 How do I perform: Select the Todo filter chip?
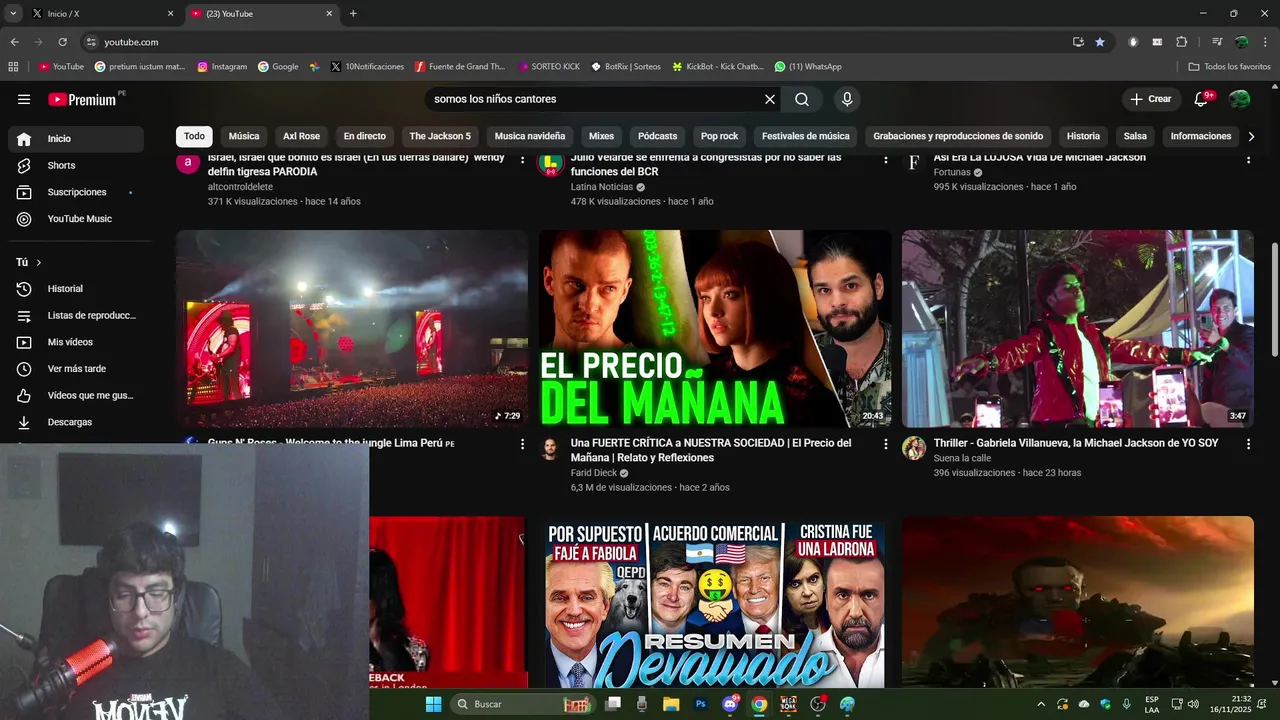(x=194, y=136)
